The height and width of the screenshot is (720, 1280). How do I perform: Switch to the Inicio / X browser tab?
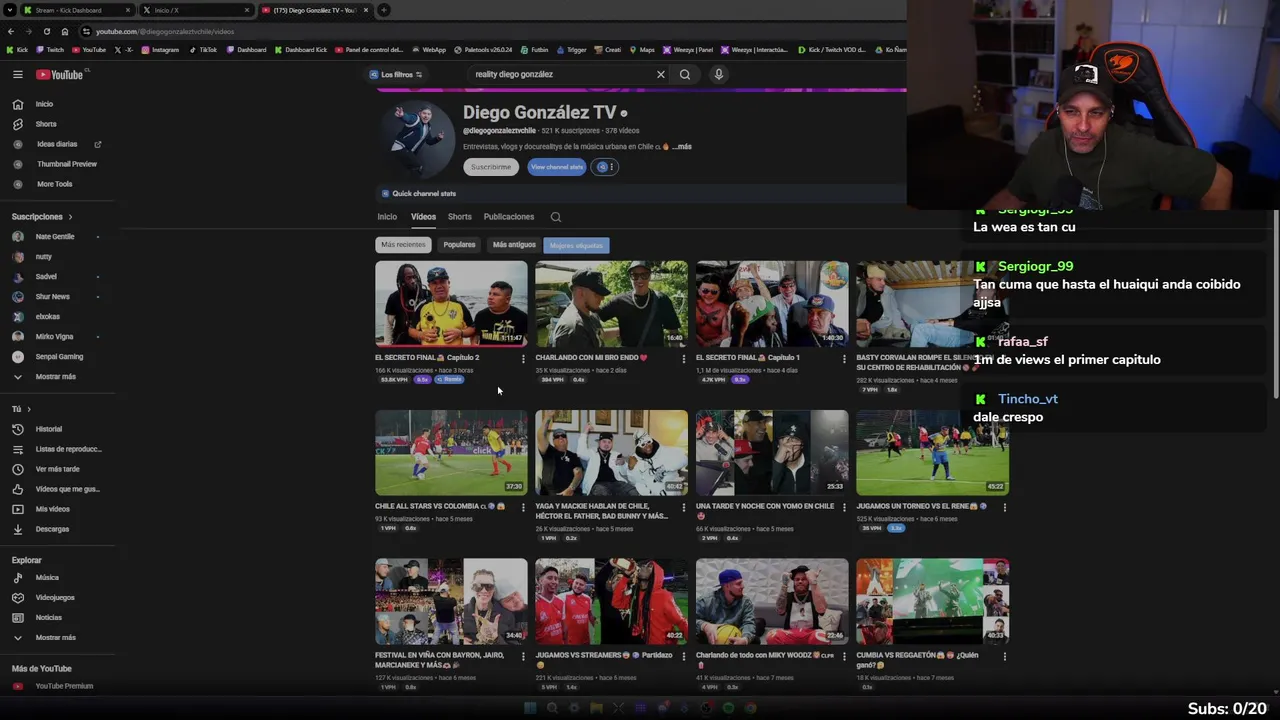tap(196, 10)
